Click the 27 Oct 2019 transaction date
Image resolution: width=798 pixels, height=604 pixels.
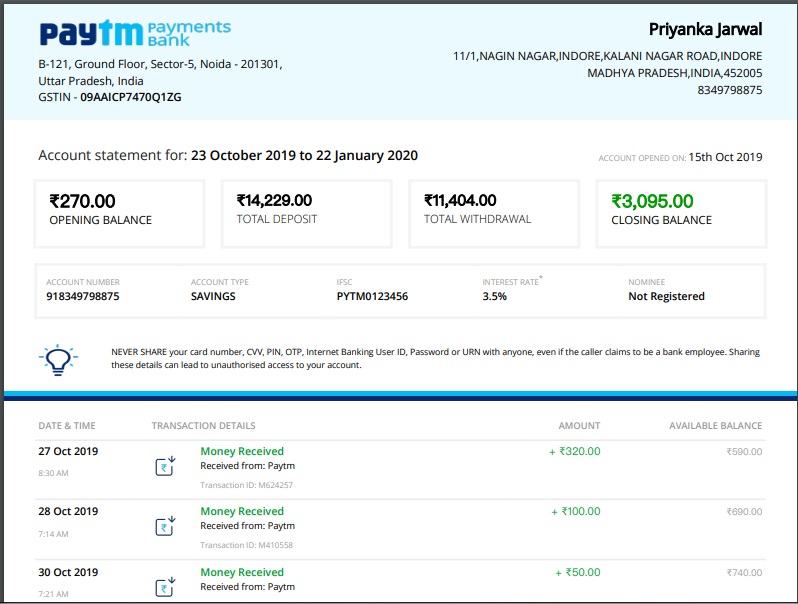(x=68, y=451)
